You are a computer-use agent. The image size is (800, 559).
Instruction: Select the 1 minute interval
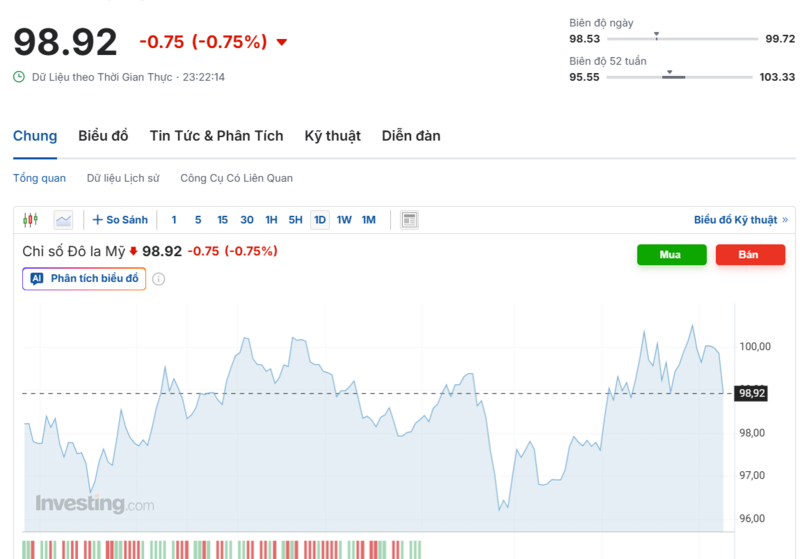174,220
